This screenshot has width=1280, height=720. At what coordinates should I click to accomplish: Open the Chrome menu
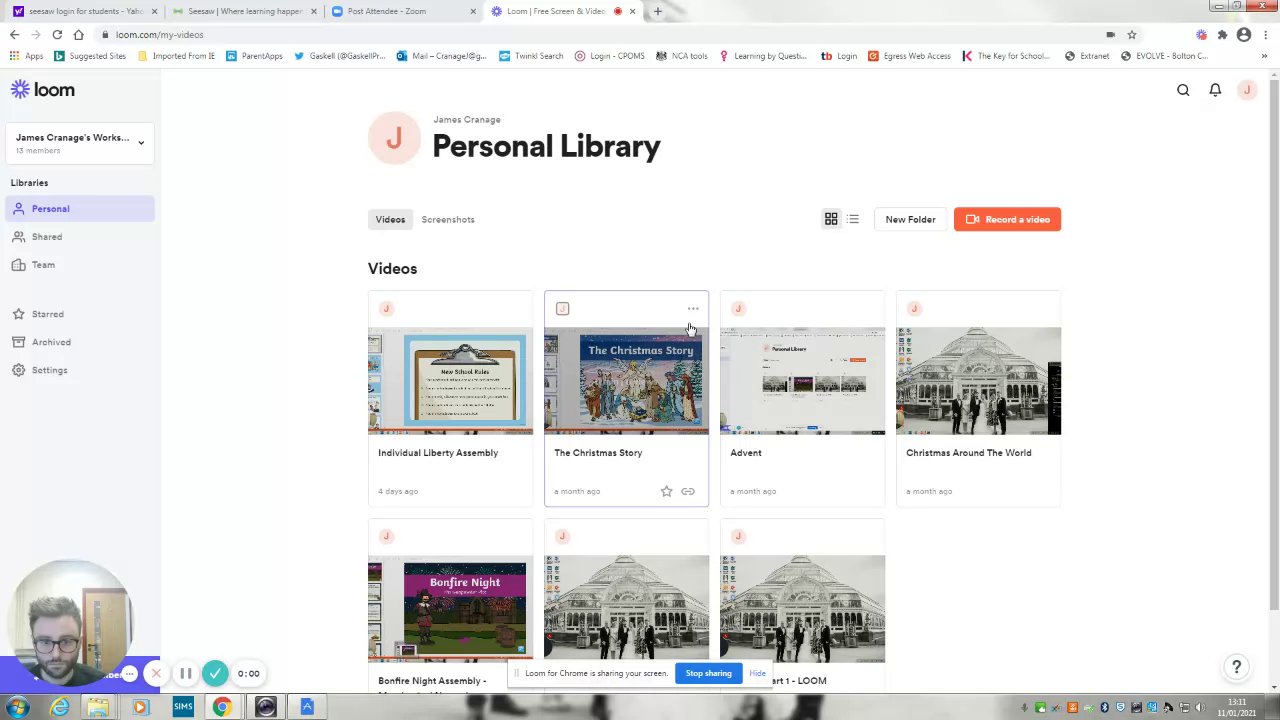click(1265, 34)
